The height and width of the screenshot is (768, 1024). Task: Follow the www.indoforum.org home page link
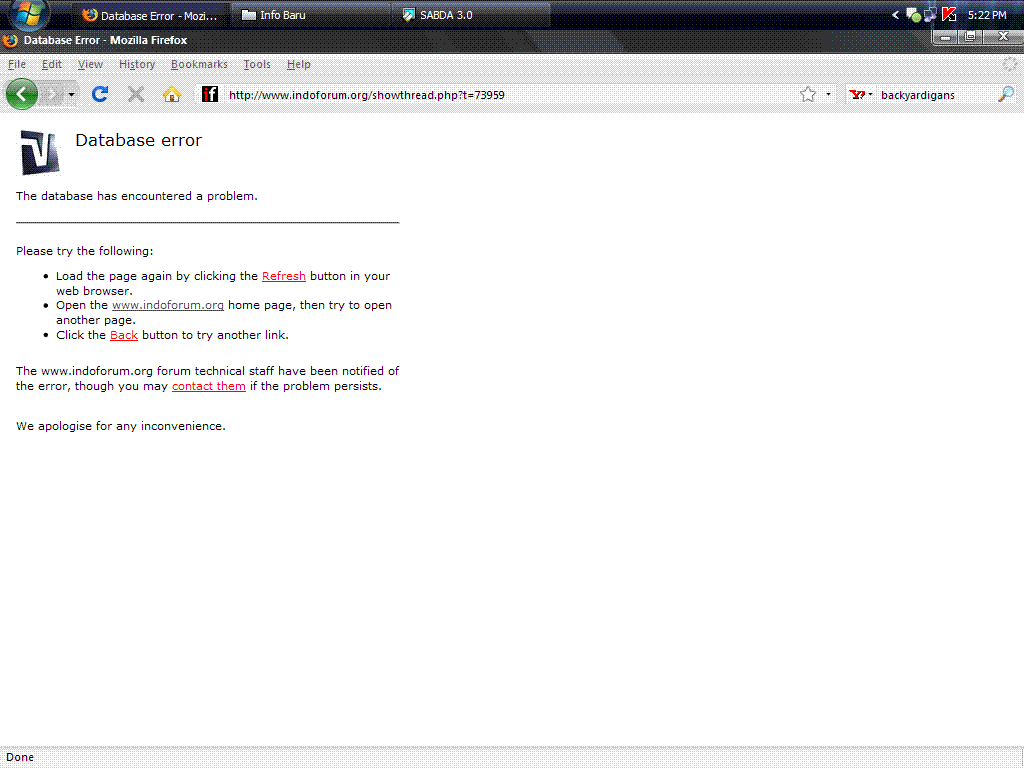click(168, 305)
